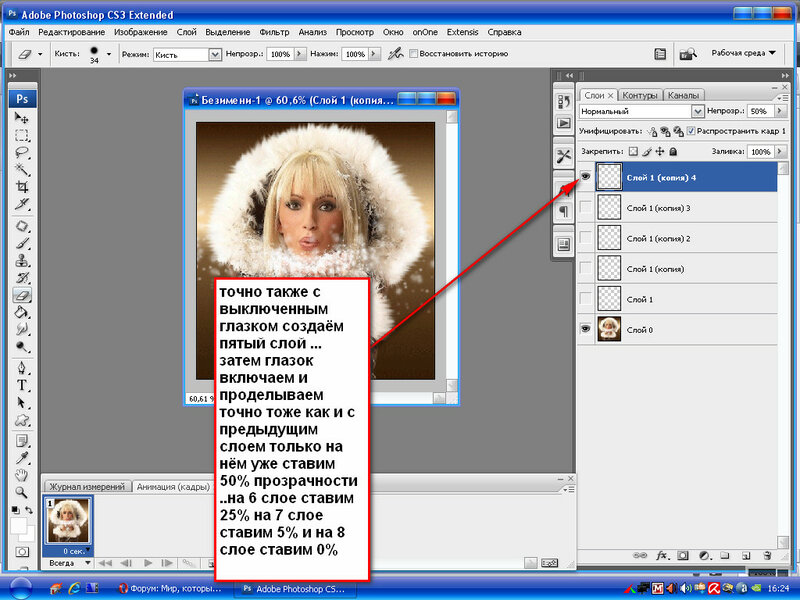Select the Rectangular Marquee tool
The height and width of the screenshot is (600, 800).
tap(21, 135)
